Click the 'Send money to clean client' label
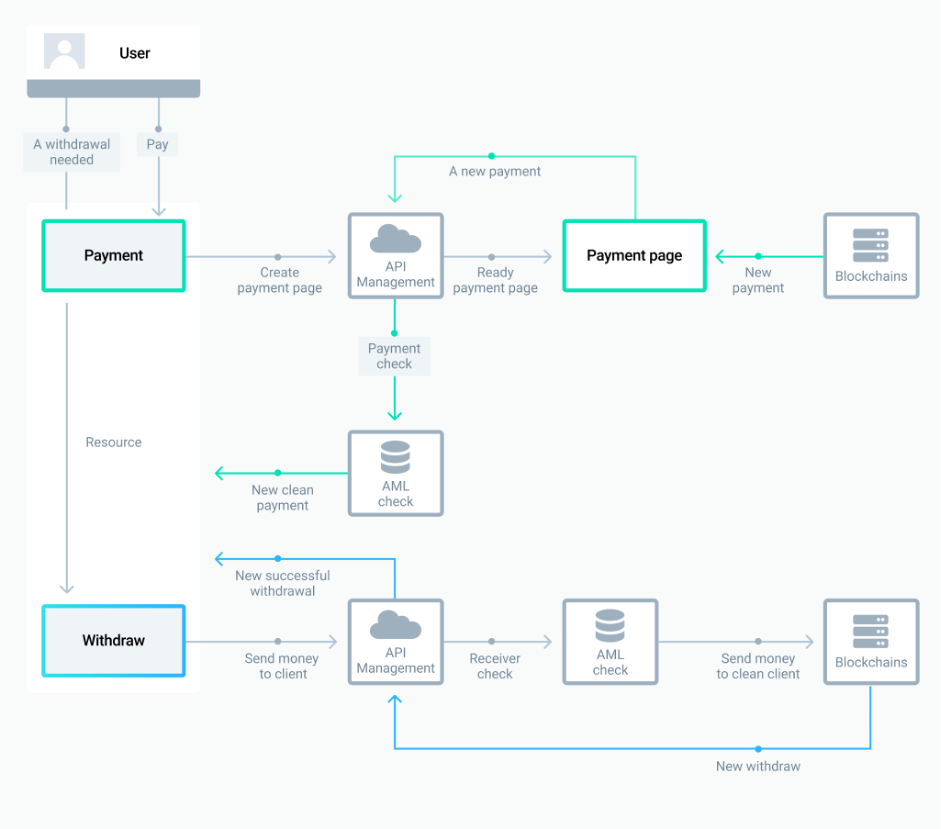 pyautogui.click(x=757, y=666)
